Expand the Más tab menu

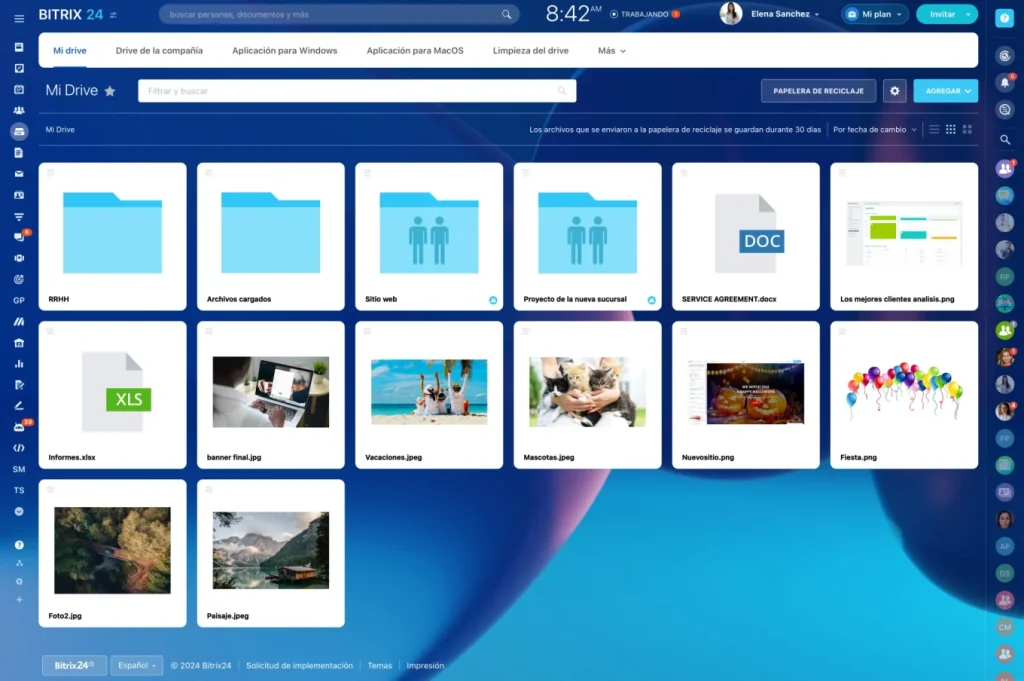611,50
